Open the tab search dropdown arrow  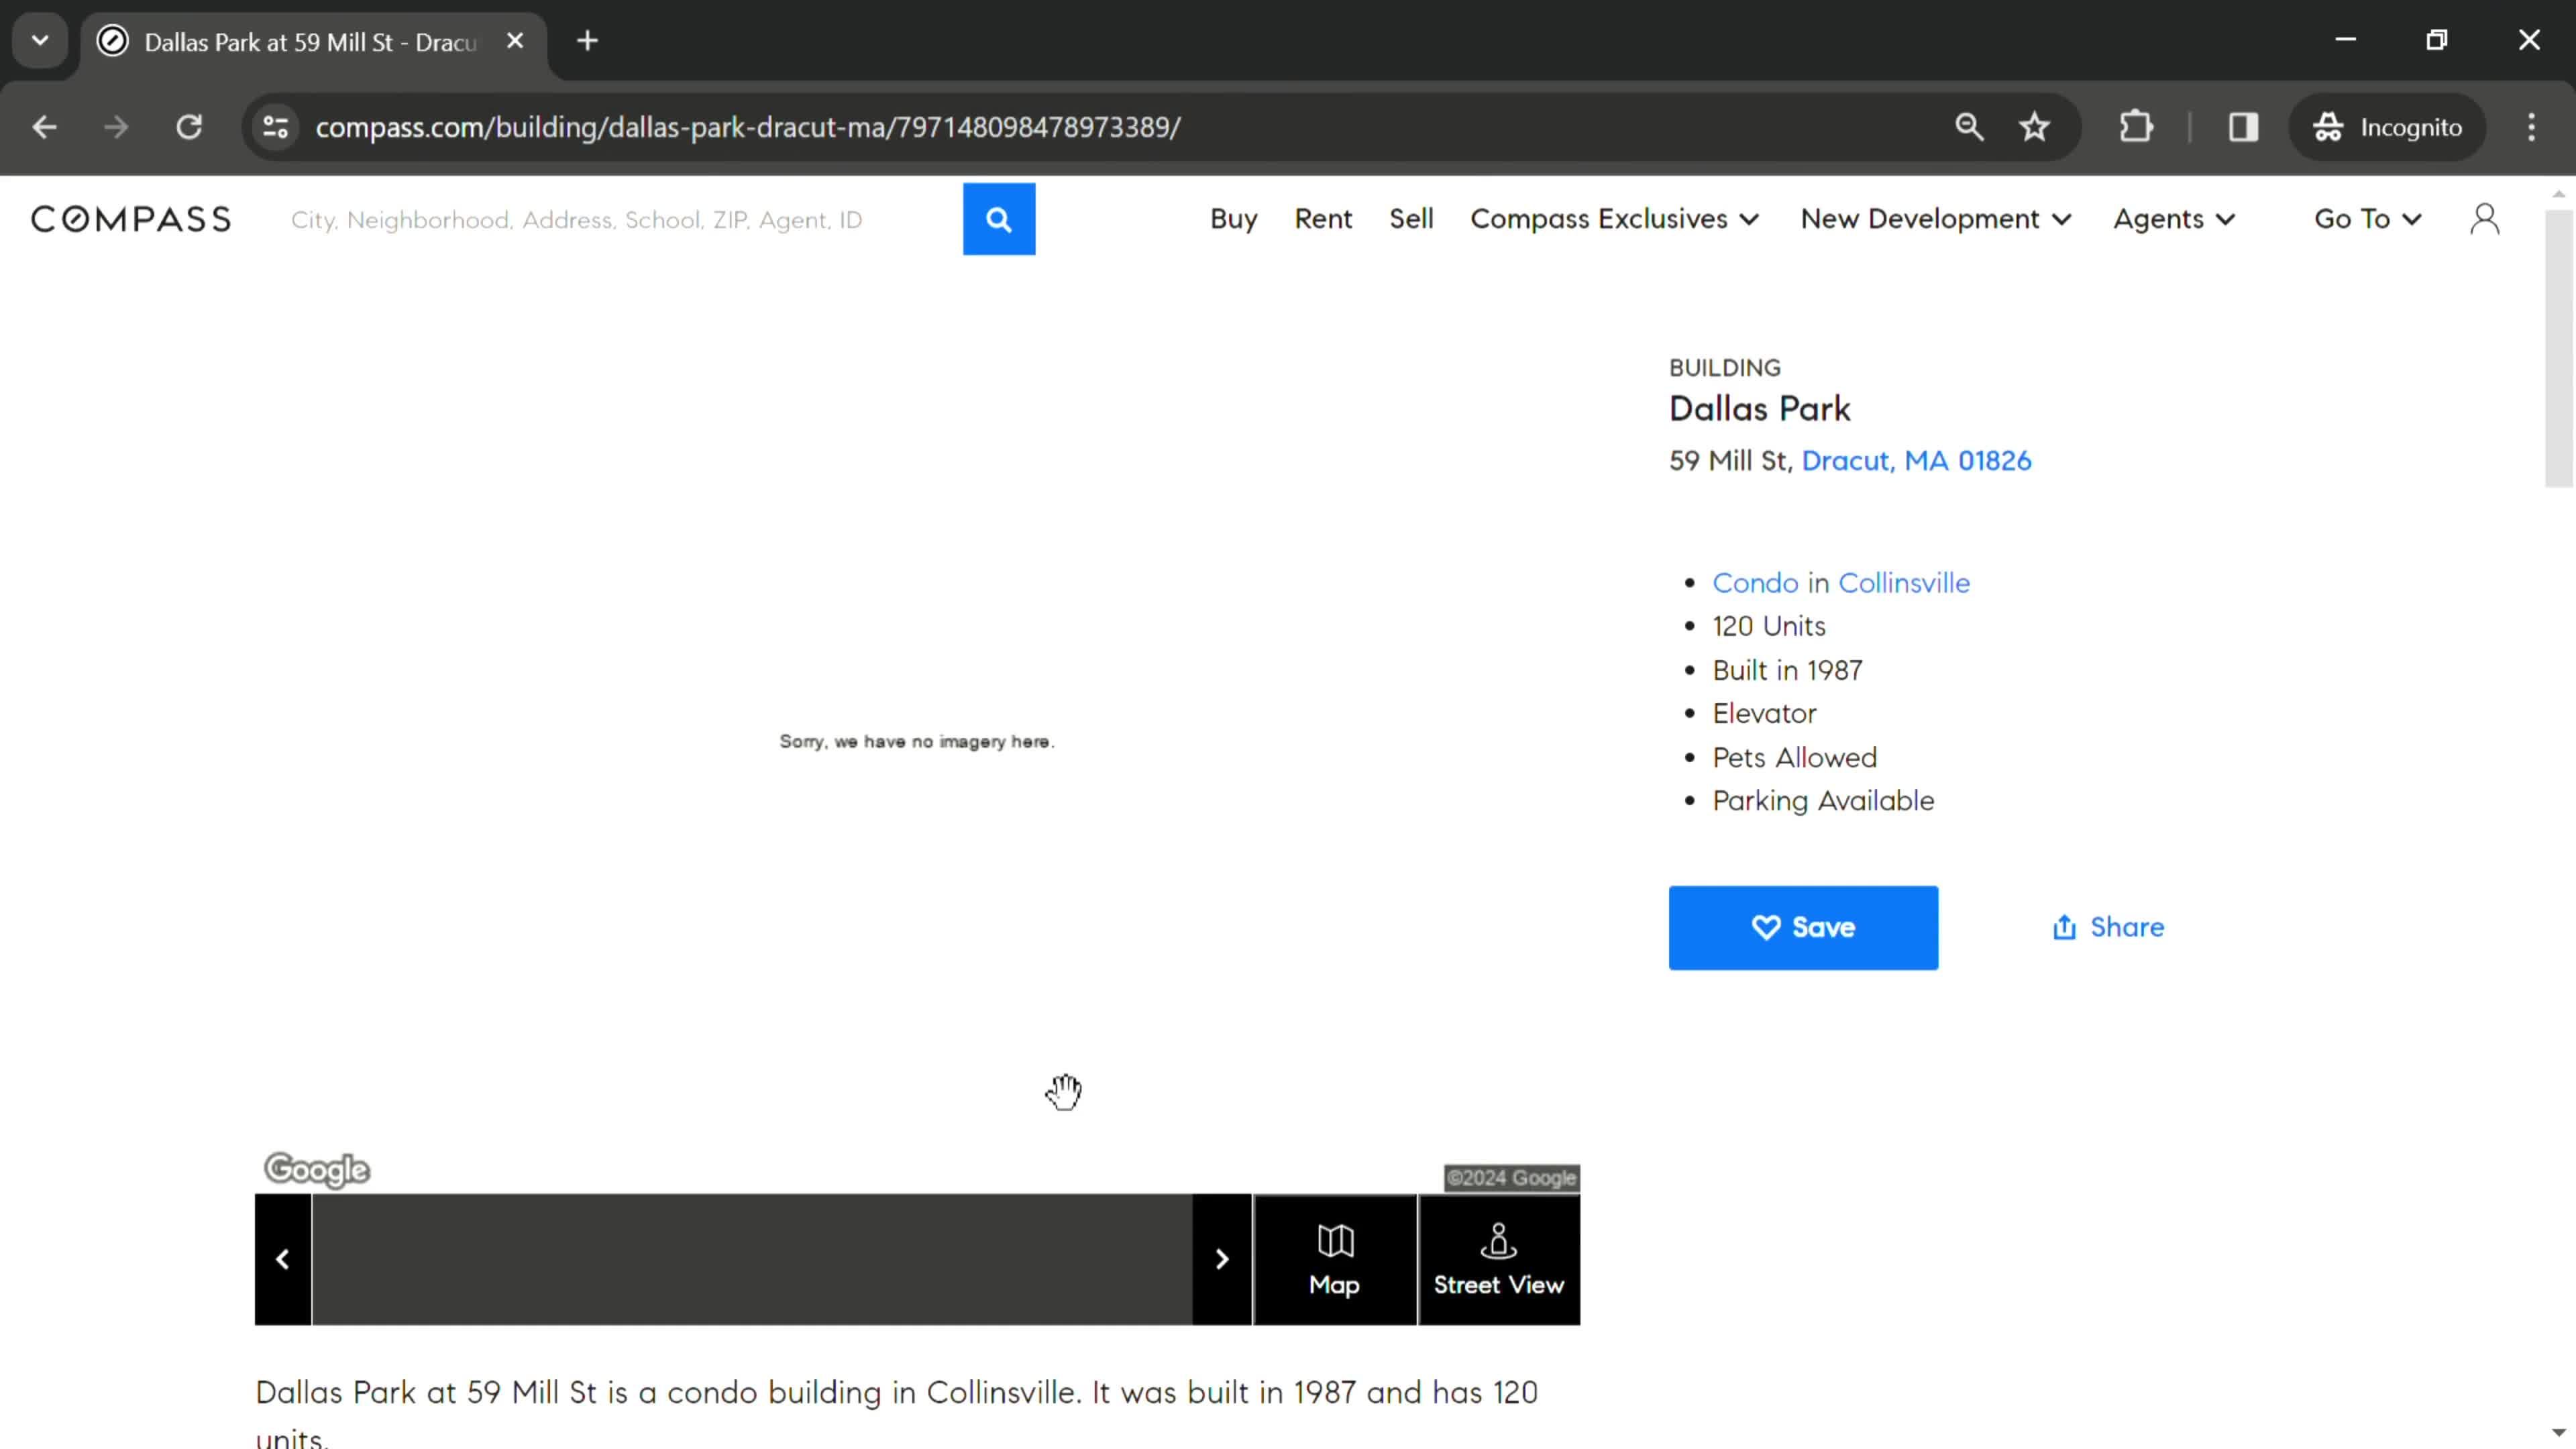(40, 41)
